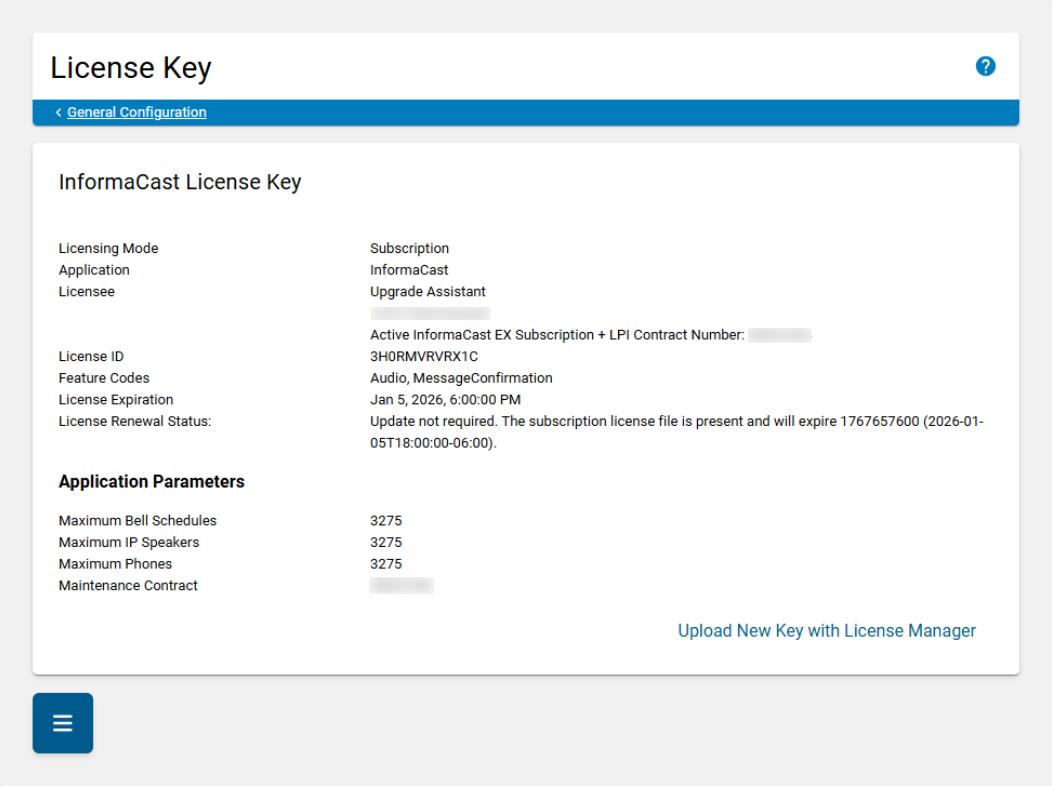Click the License Renewal Status label
1052x786 pixels.
click(x=135, y=421)
